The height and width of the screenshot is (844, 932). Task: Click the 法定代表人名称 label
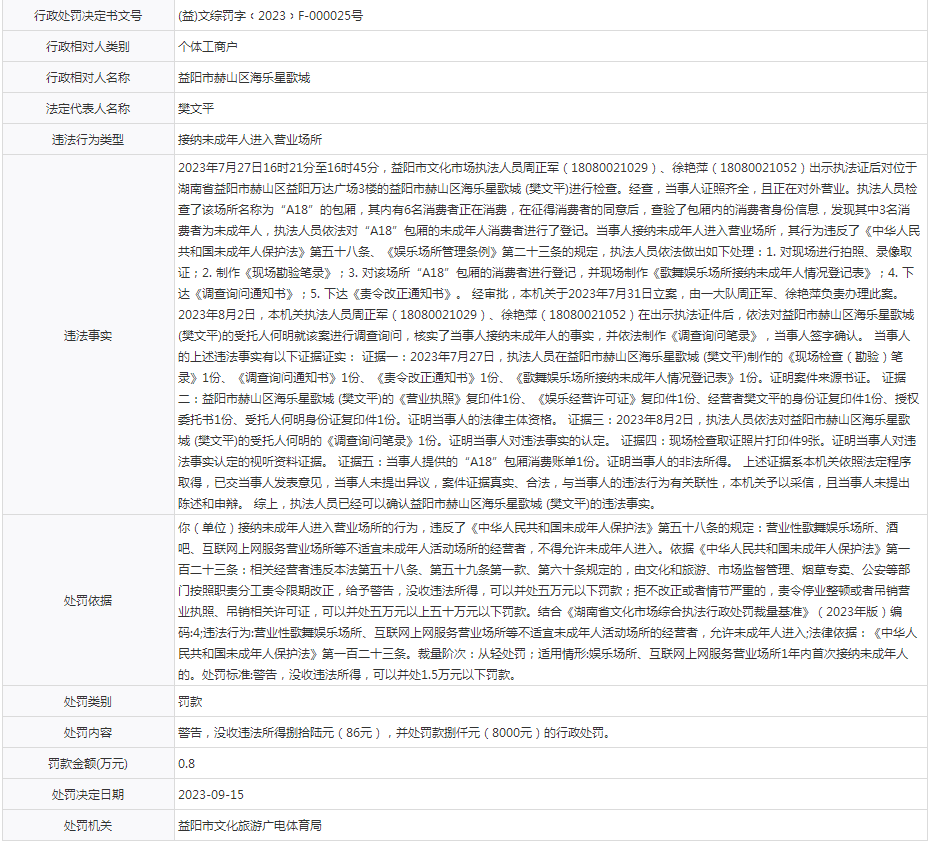point(88,109)
